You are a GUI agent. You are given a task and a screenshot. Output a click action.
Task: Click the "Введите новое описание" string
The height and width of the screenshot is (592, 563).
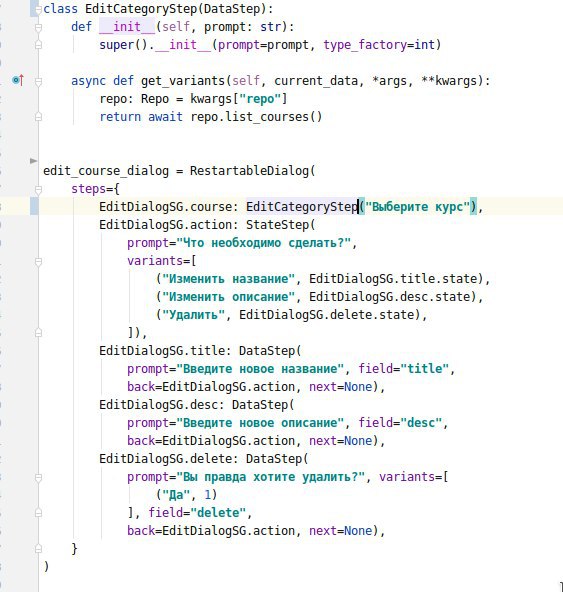coord(260,423)
